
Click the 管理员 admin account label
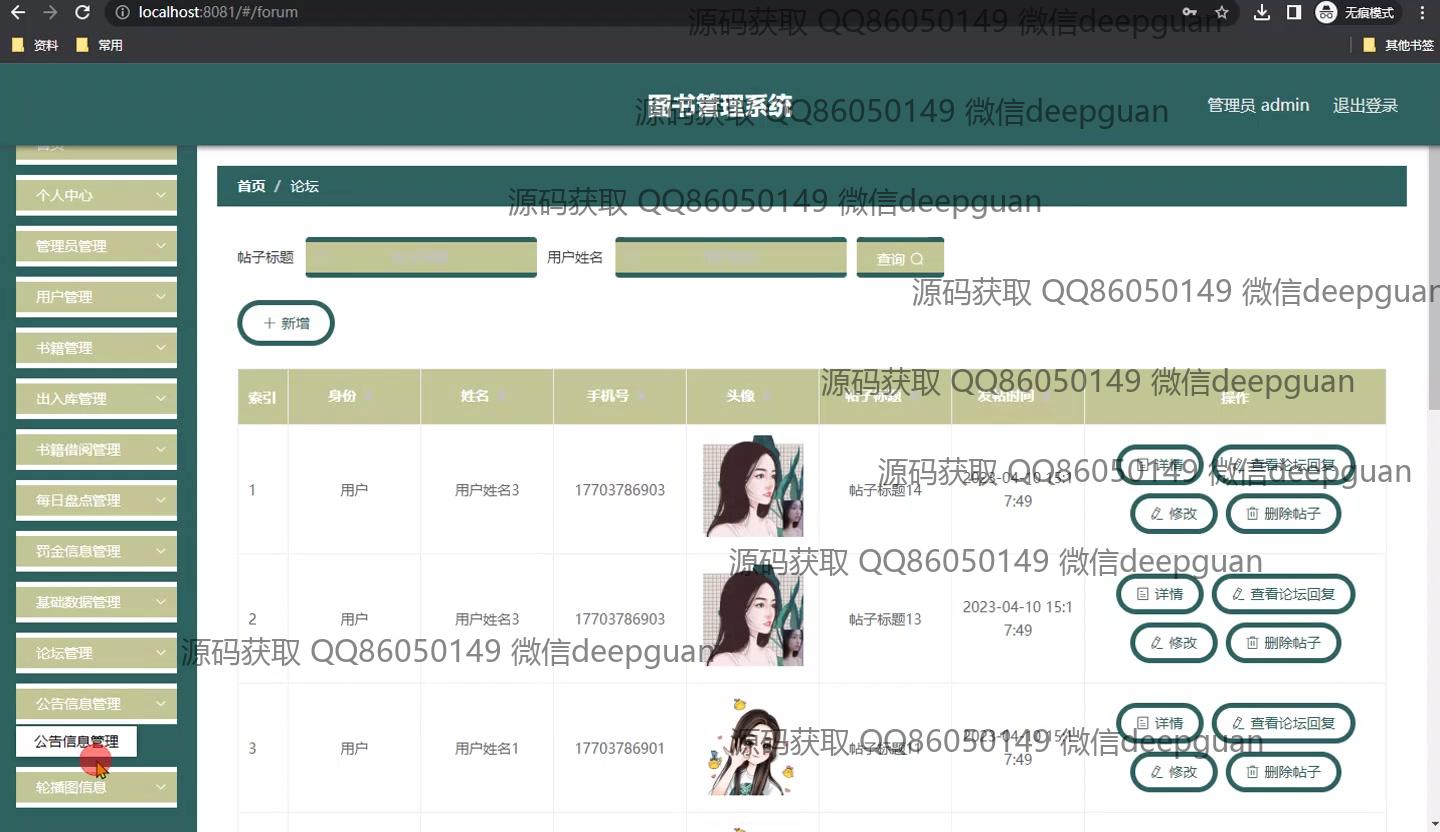tap(1258, 105)
